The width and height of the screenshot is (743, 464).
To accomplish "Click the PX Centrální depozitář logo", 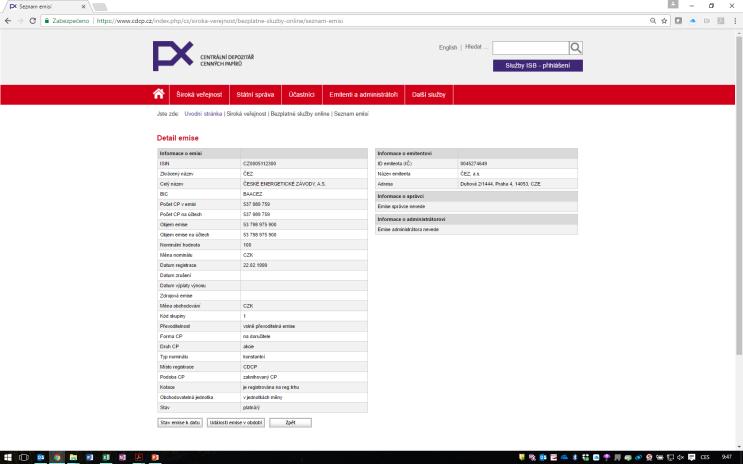I will tap(203, 56).
